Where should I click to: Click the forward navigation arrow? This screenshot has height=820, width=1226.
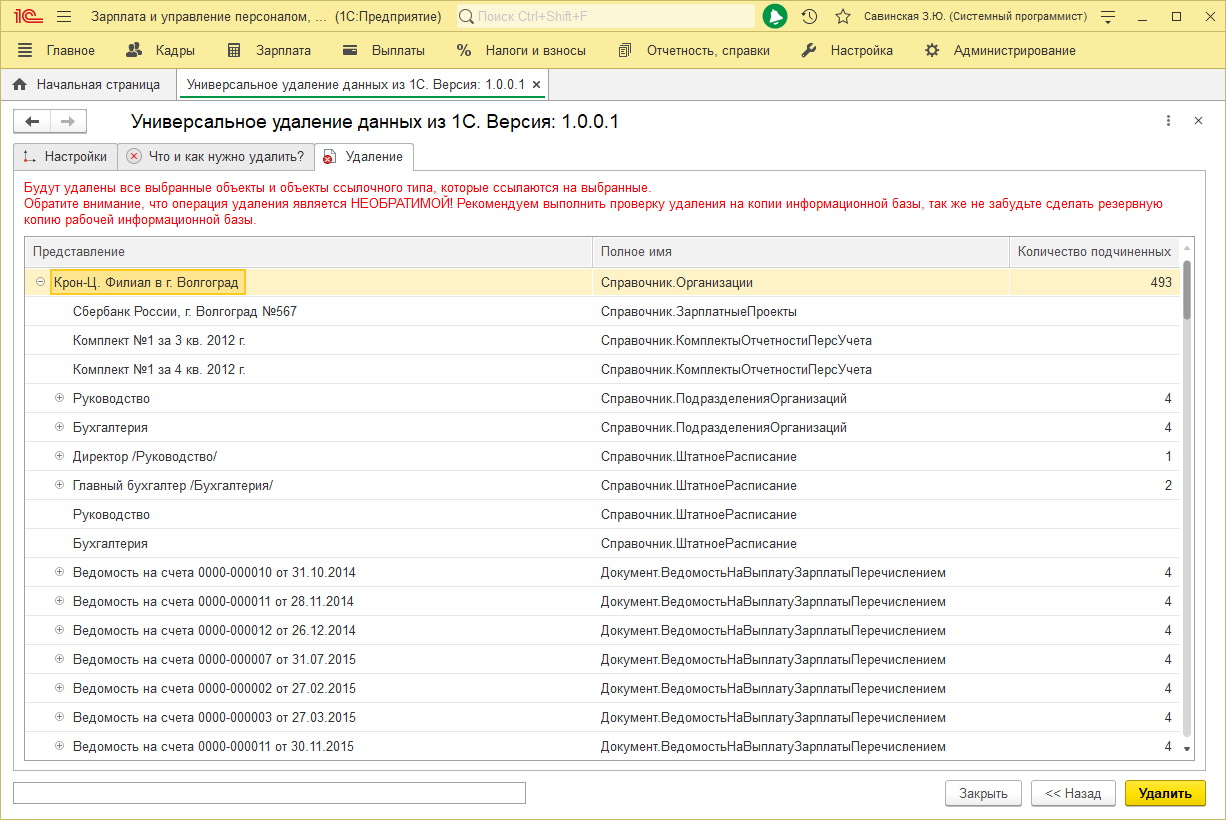point(68,121)
